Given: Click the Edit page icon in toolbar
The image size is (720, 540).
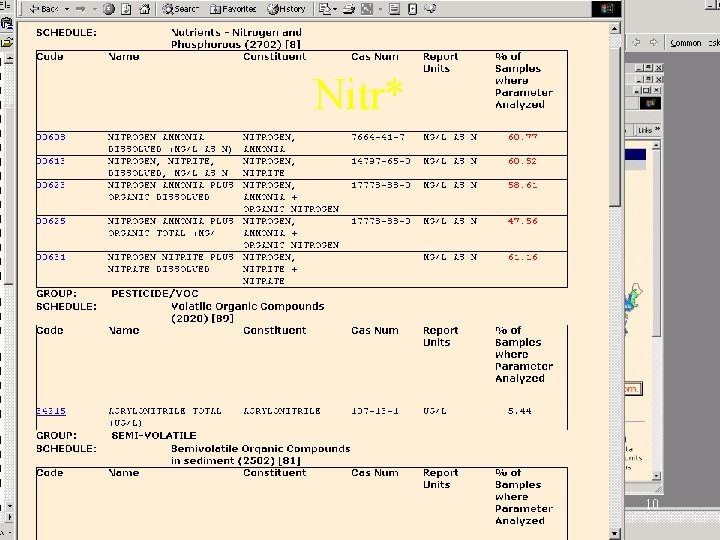Looking at the screenshot, I should pyautogui.click(x=367, y=9).
